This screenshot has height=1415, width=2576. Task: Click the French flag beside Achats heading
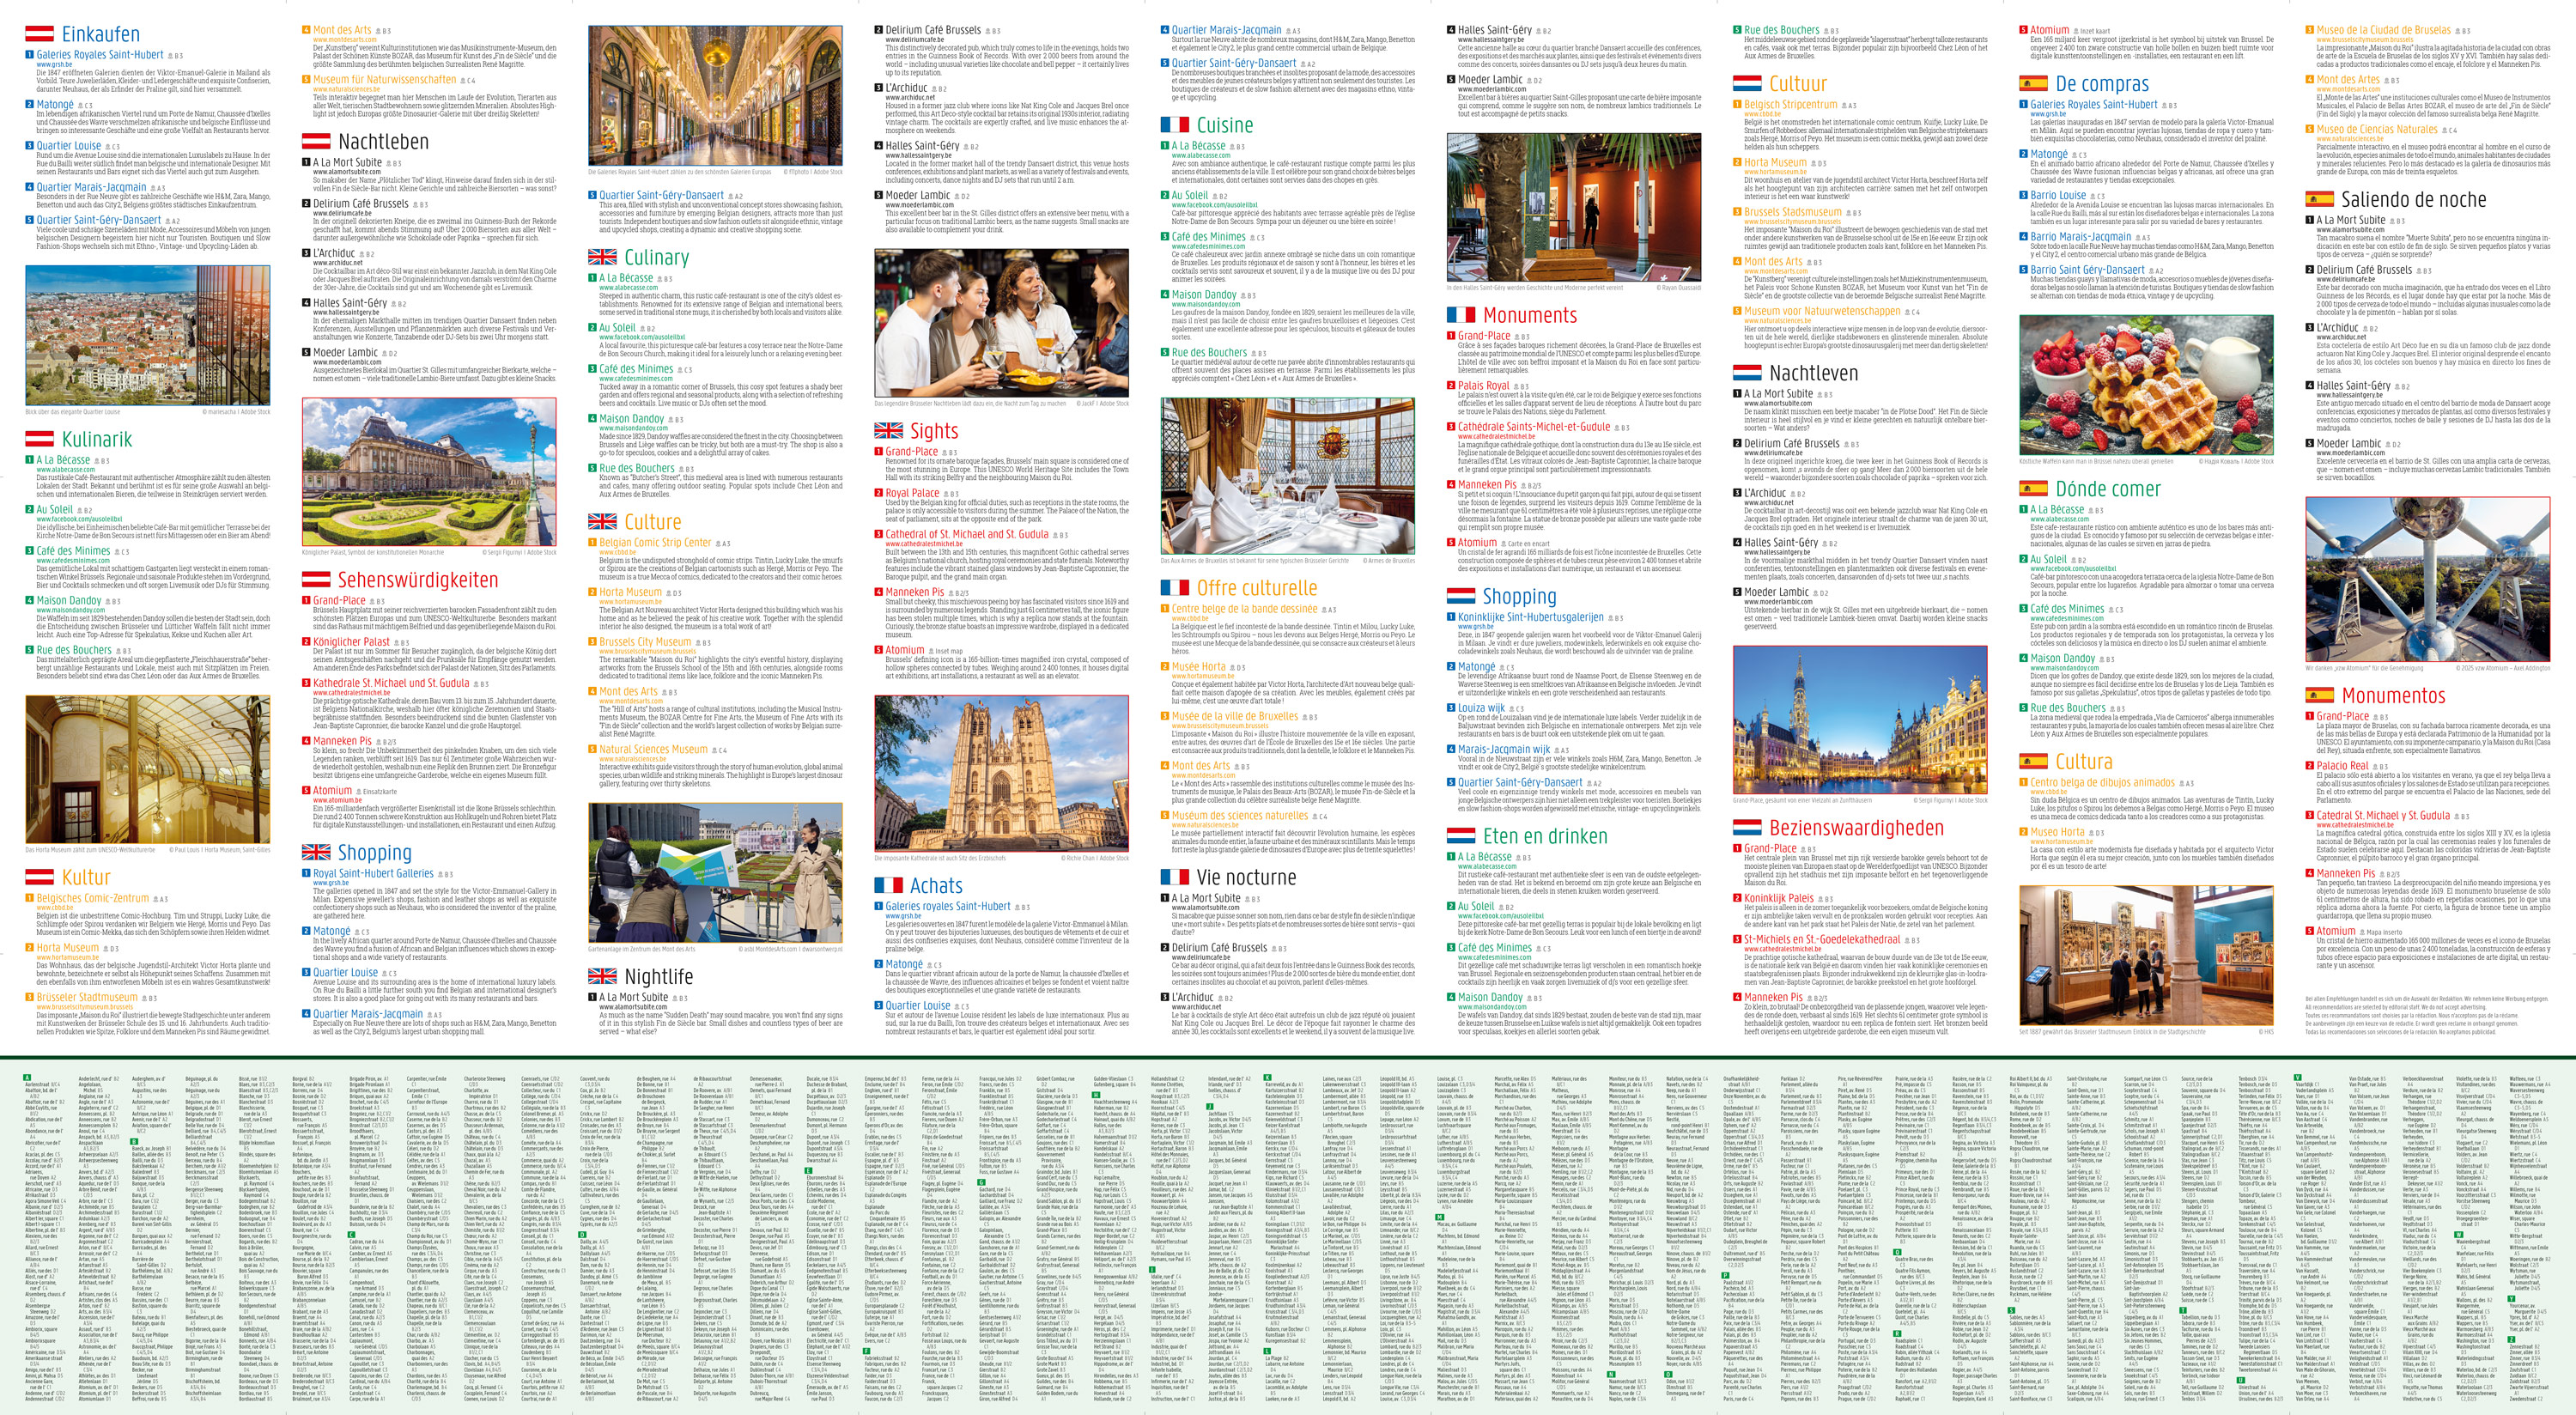[x=888, y=886]
